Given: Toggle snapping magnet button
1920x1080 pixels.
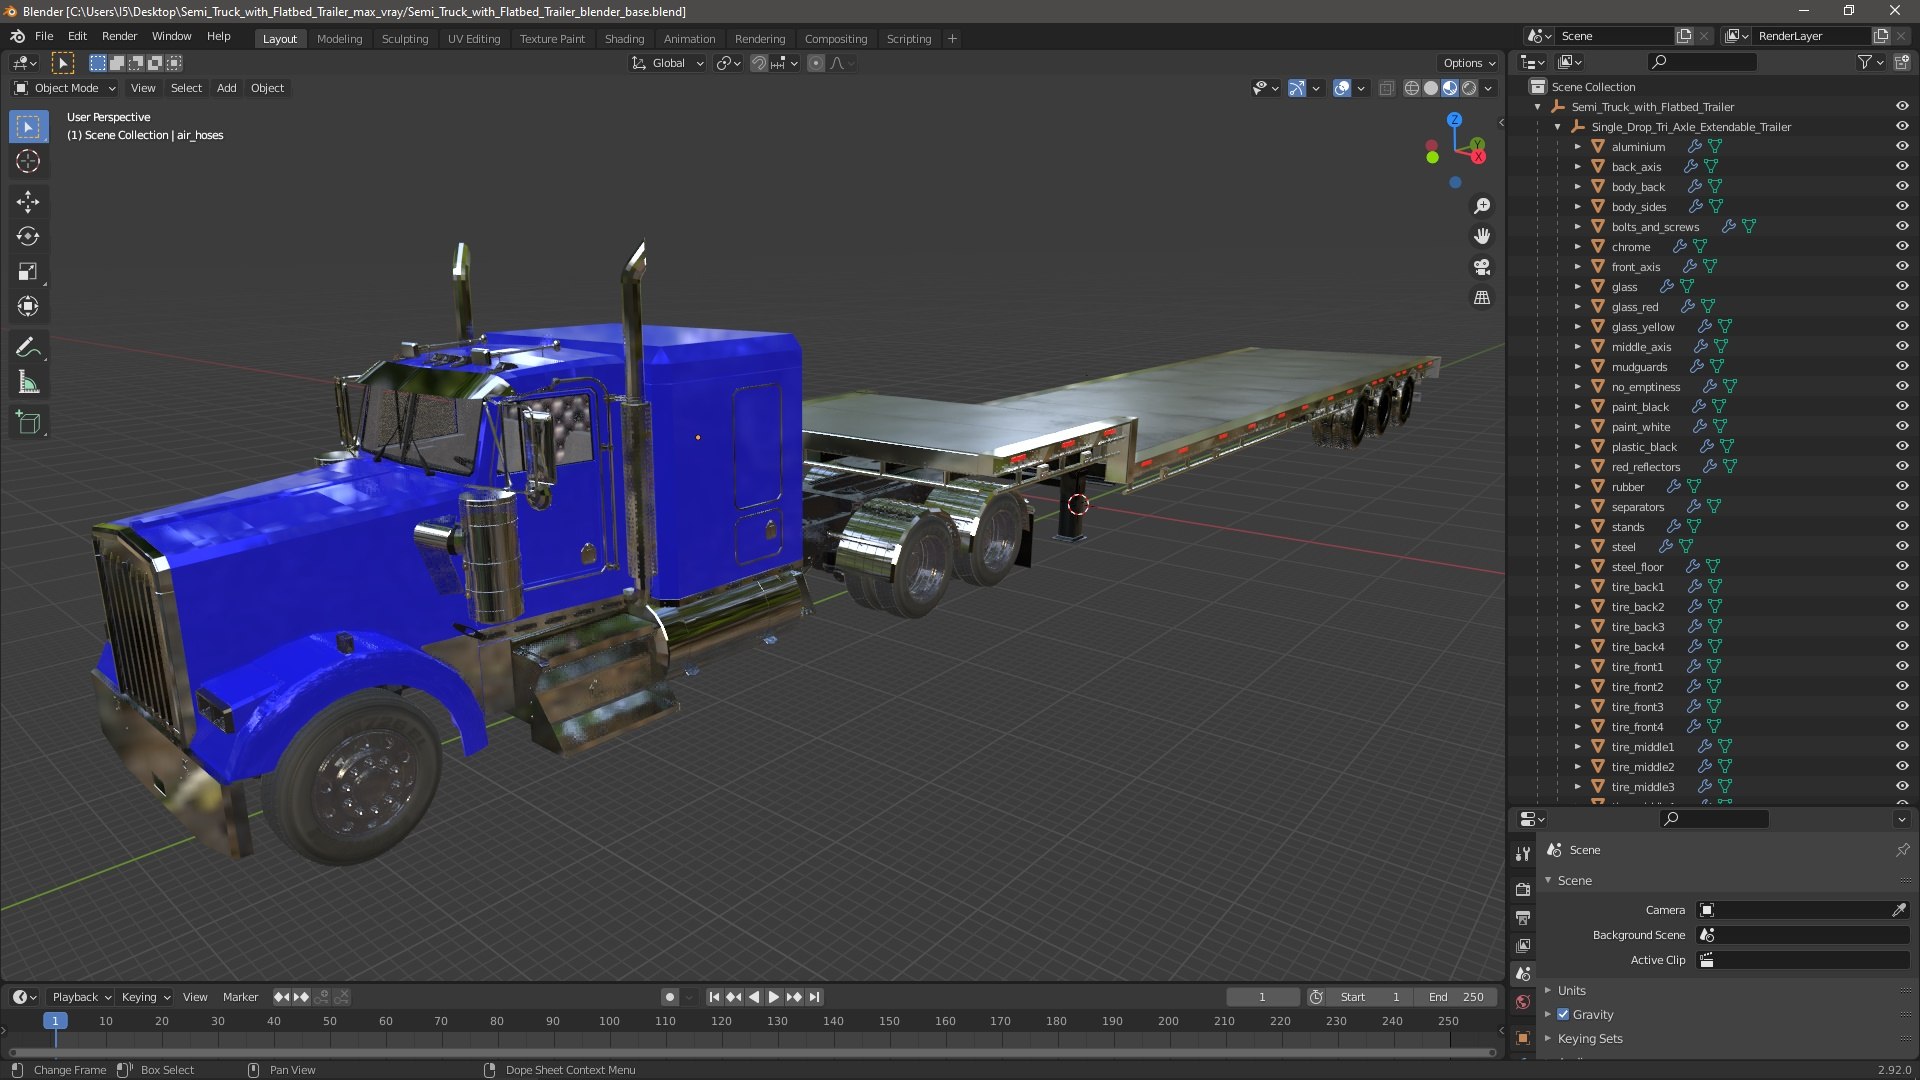Looking at the screenshot, I should click(759, 63).
